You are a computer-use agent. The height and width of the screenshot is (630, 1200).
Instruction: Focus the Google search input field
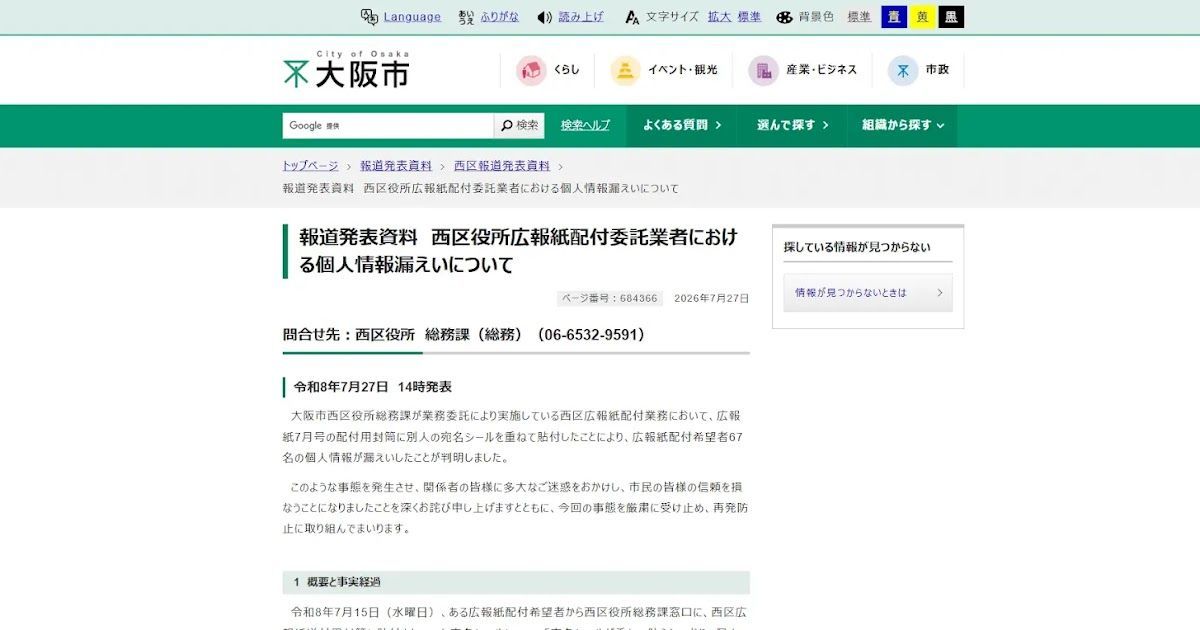click(388, 125)
